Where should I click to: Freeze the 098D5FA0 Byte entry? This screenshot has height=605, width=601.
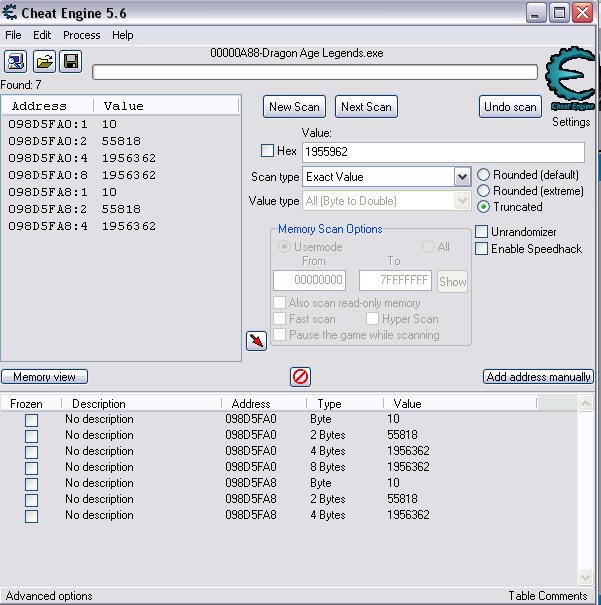(x=31, y=420)
